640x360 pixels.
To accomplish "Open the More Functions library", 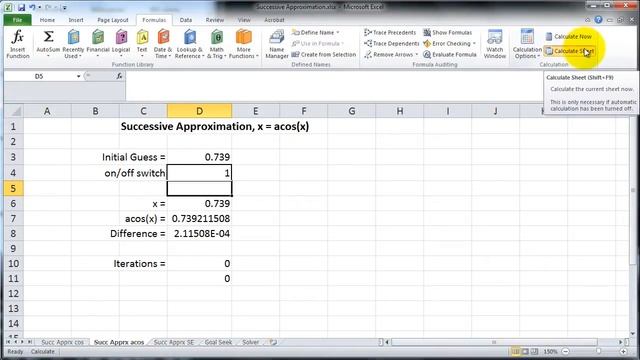I will point(244,44).
